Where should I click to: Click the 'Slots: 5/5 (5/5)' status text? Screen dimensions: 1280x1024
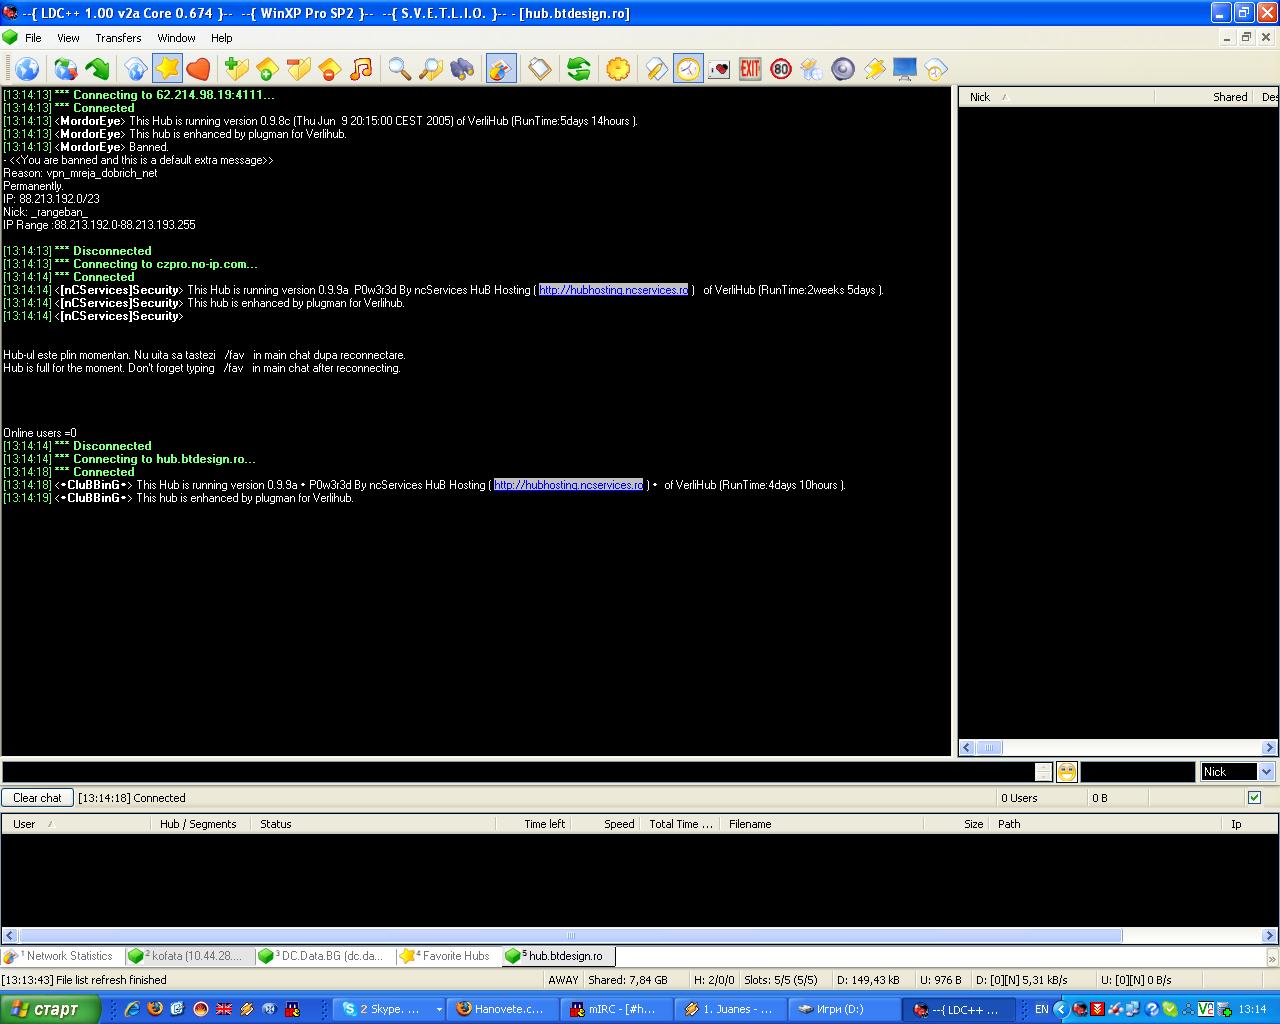pyautogui.click(x=781, y=980)
